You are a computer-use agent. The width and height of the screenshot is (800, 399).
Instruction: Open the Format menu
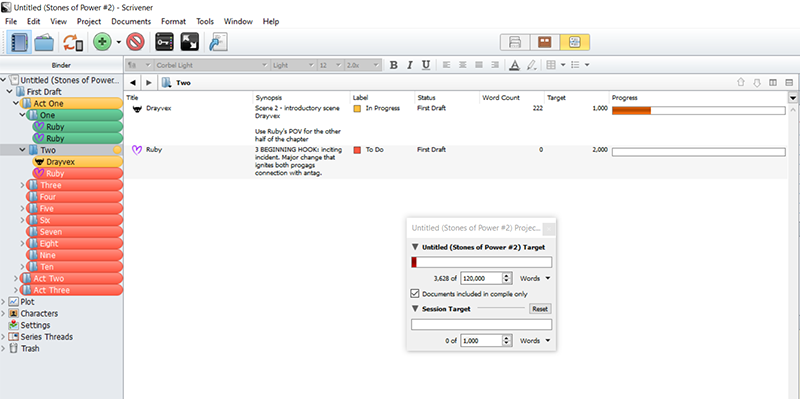173,21
